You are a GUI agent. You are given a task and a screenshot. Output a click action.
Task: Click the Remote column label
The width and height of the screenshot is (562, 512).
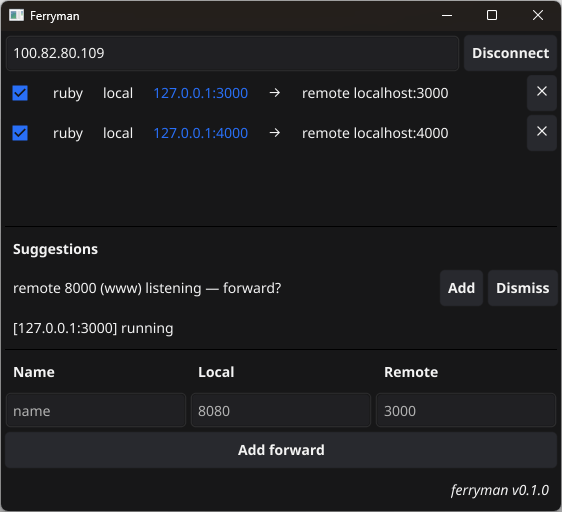point(411,372)
